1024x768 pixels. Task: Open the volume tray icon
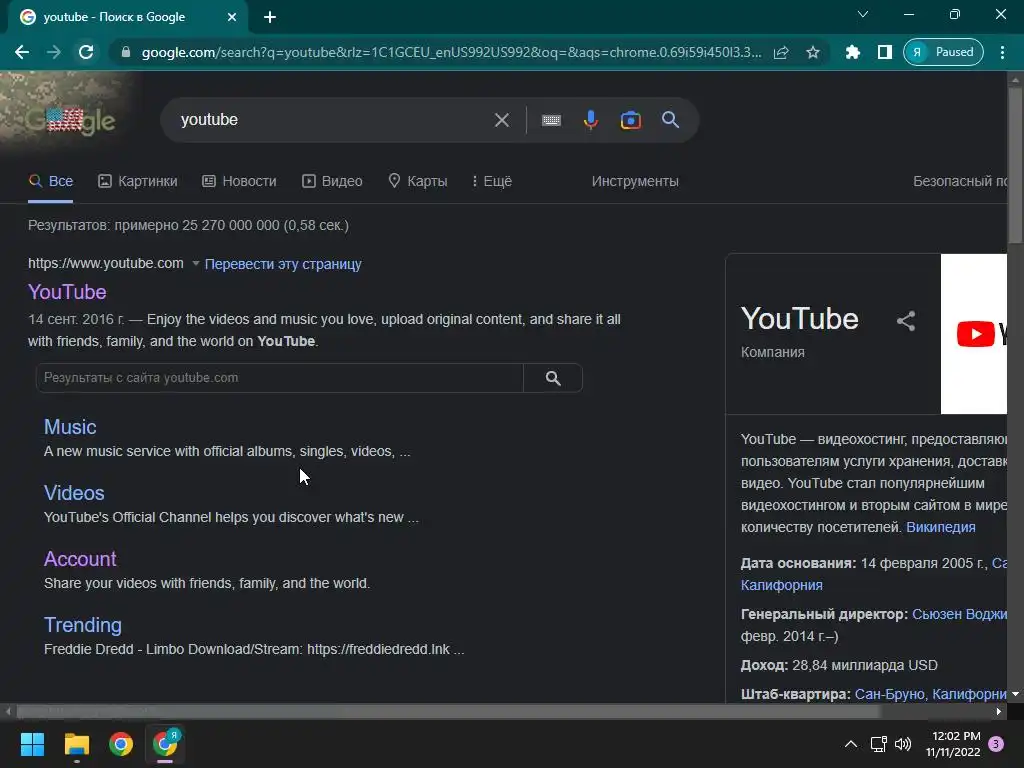[903, 744]
